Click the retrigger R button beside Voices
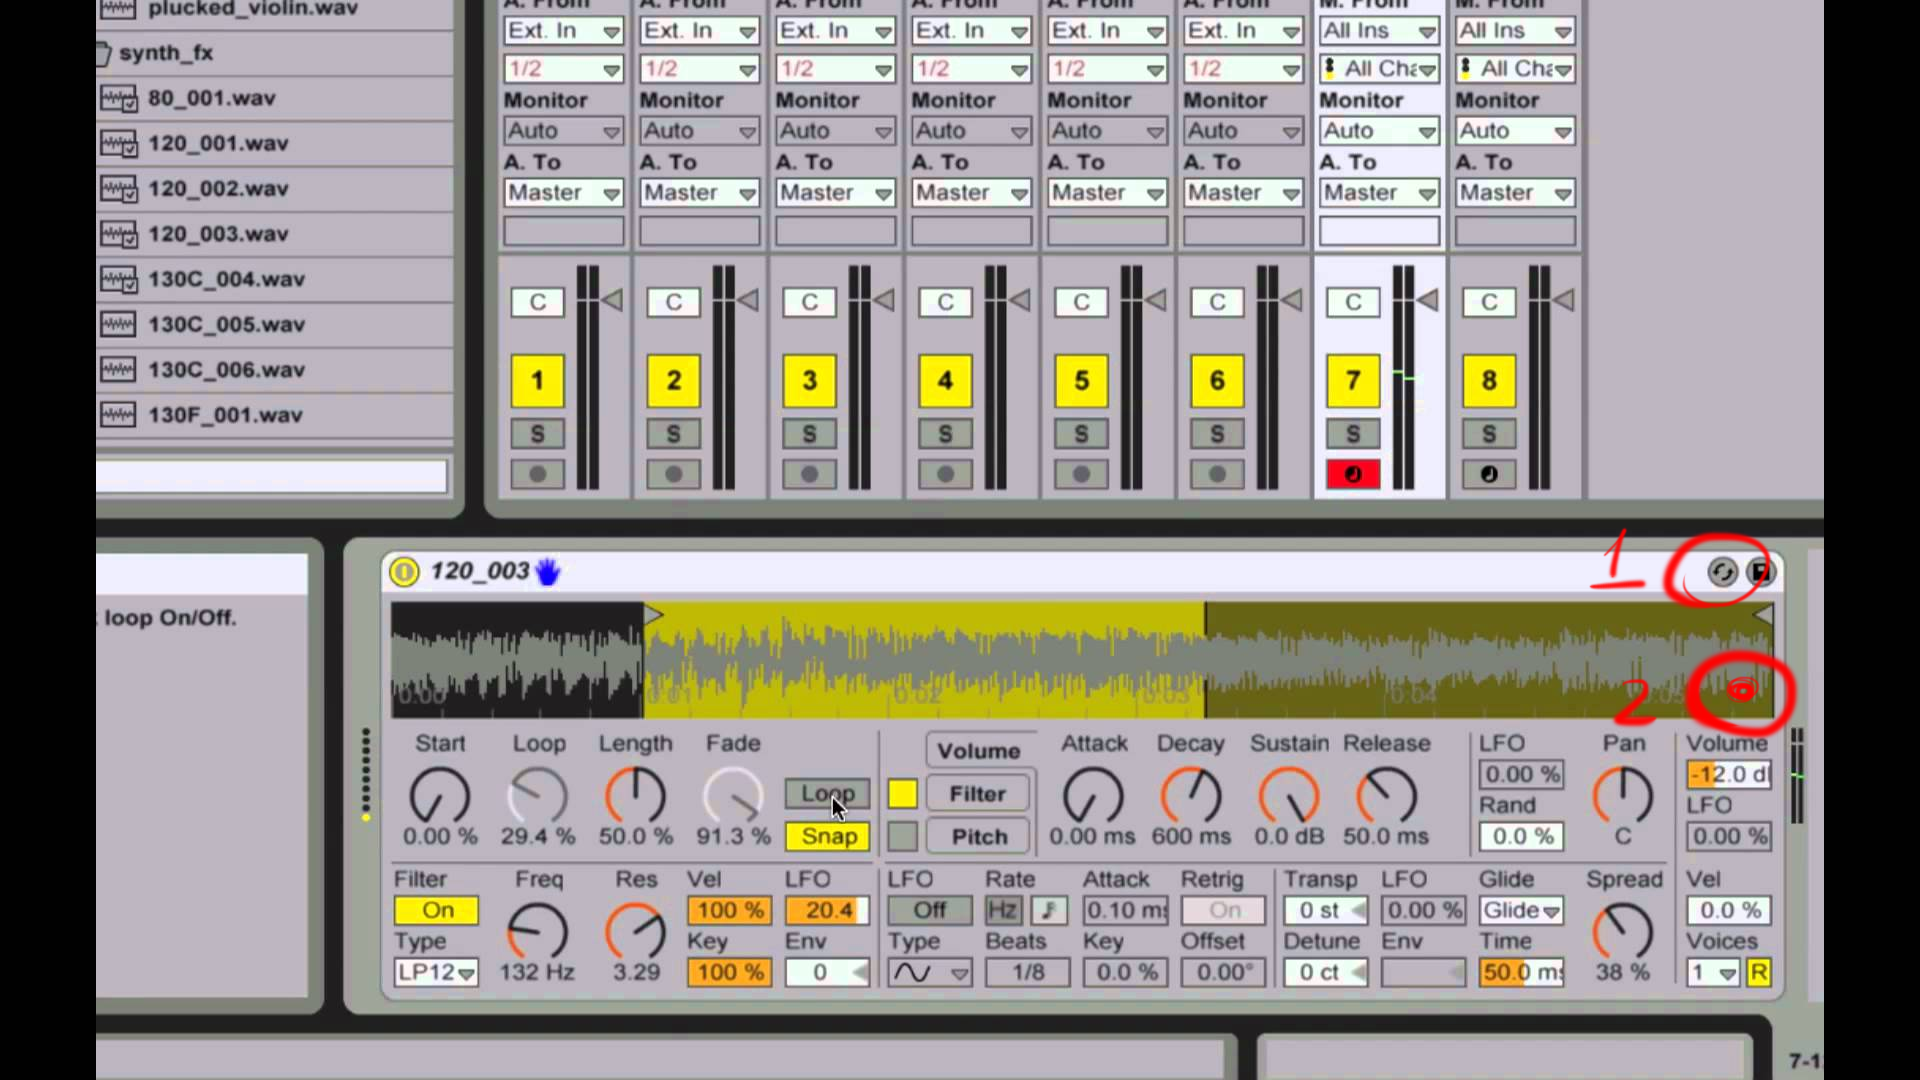Image resolution: width=1920 pixels, height=1080 pixels. click(x=1758, y=972)
